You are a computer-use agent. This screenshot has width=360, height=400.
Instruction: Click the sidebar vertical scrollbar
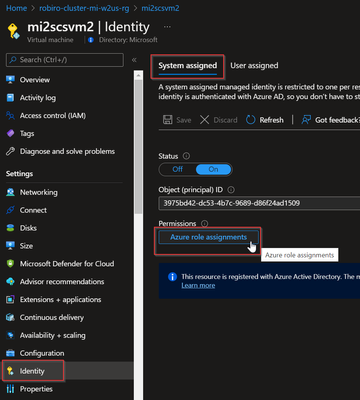point(138,147)
